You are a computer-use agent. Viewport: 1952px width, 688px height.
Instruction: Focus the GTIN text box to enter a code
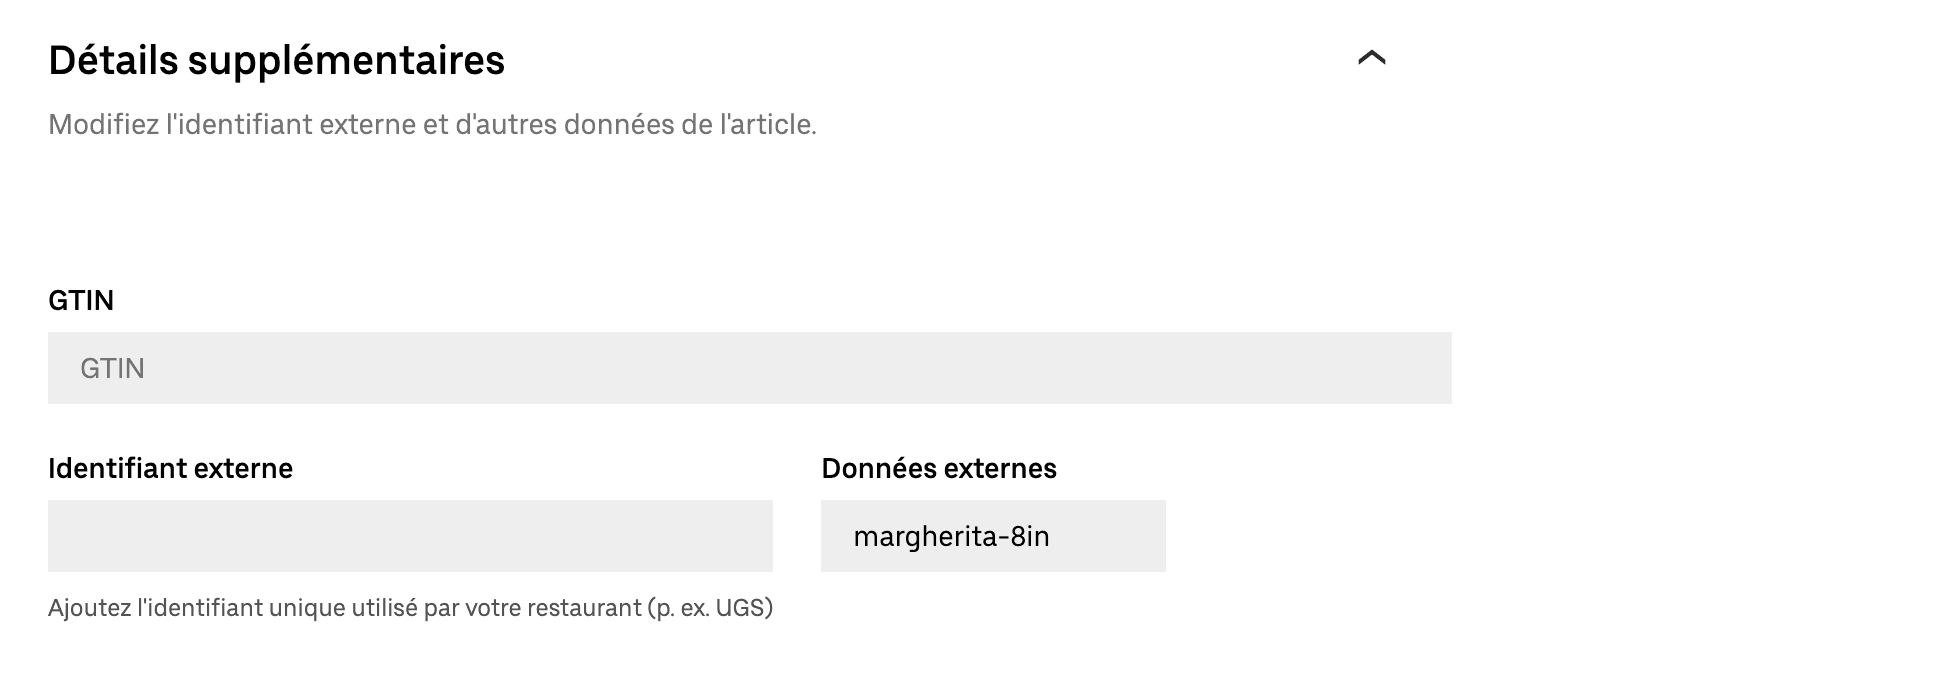point(750,367)
